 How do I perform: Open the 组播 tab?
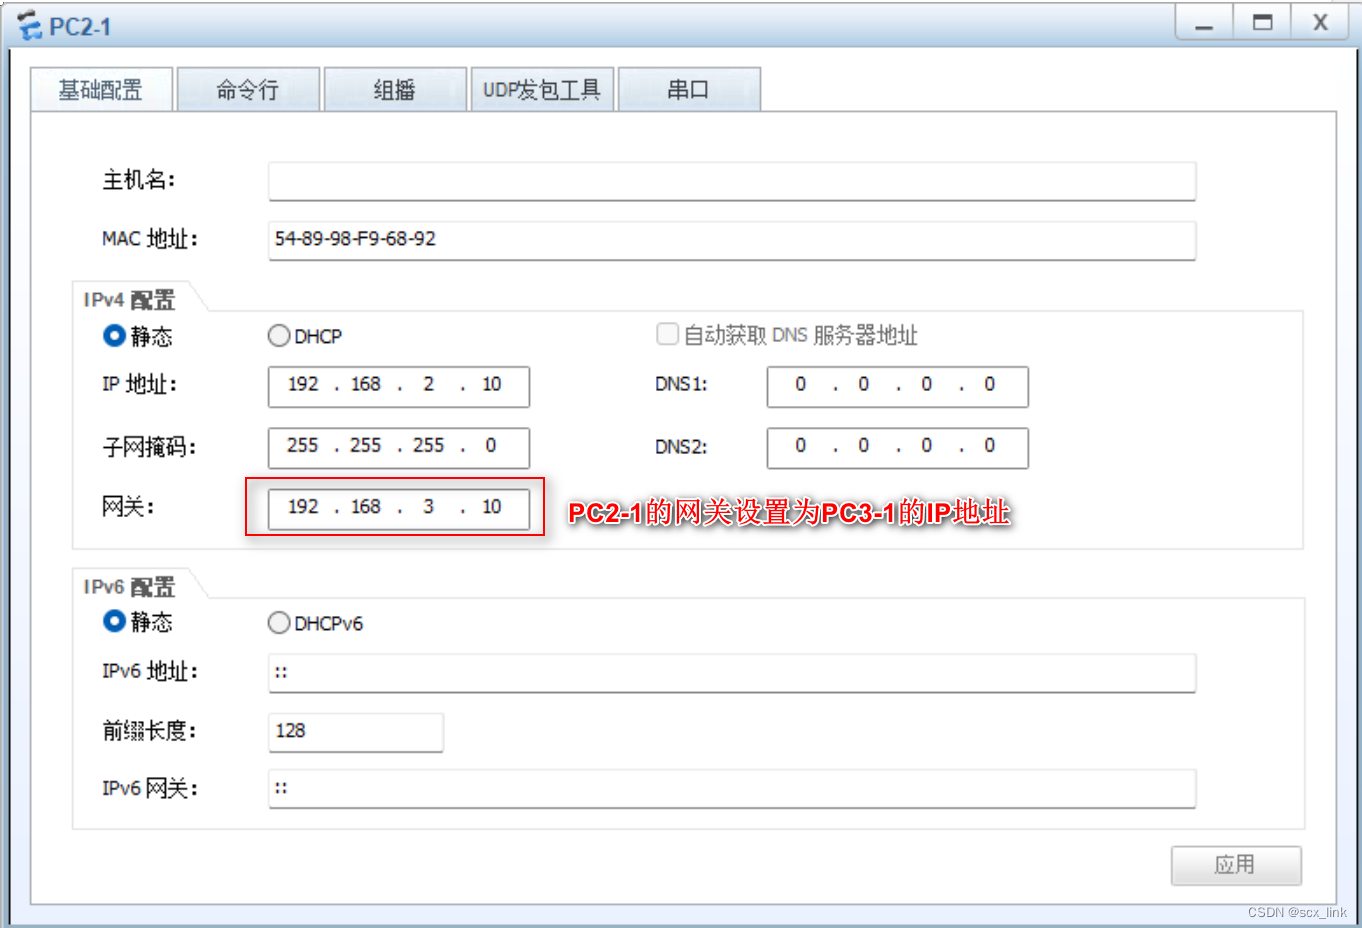[395, 90]
